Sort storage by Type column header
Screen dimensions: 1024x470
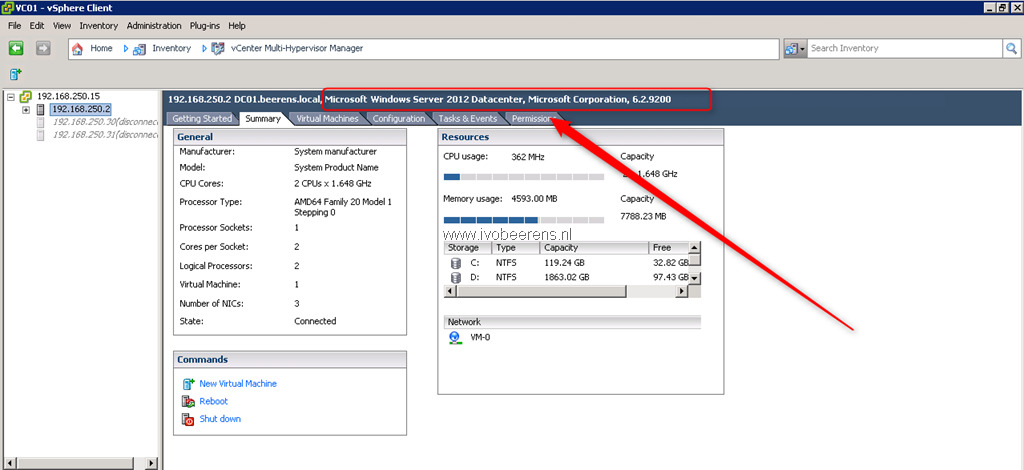tap(515, 248)
